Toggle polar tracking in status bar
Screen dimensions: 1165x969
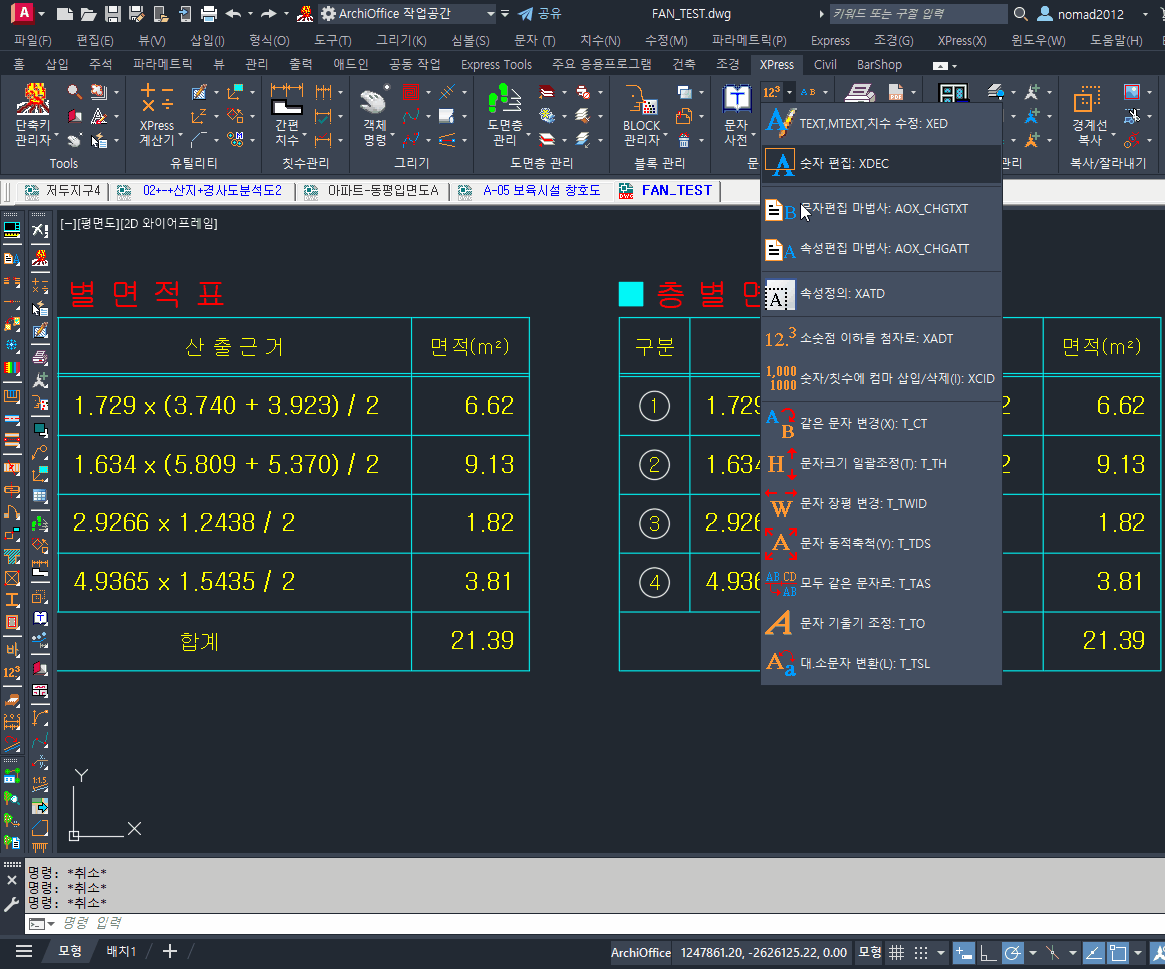pos(1013,952)
